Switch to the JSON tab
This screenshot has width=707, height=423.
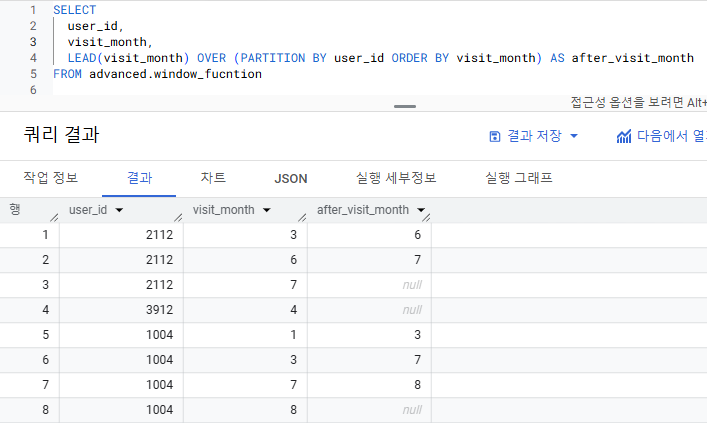290,178
